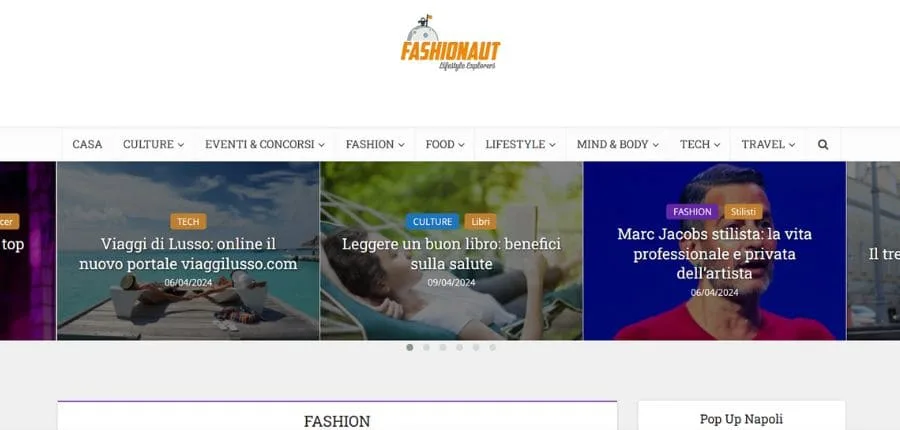
Task: Select the first slider pagination dot
Action: (409, 347)
